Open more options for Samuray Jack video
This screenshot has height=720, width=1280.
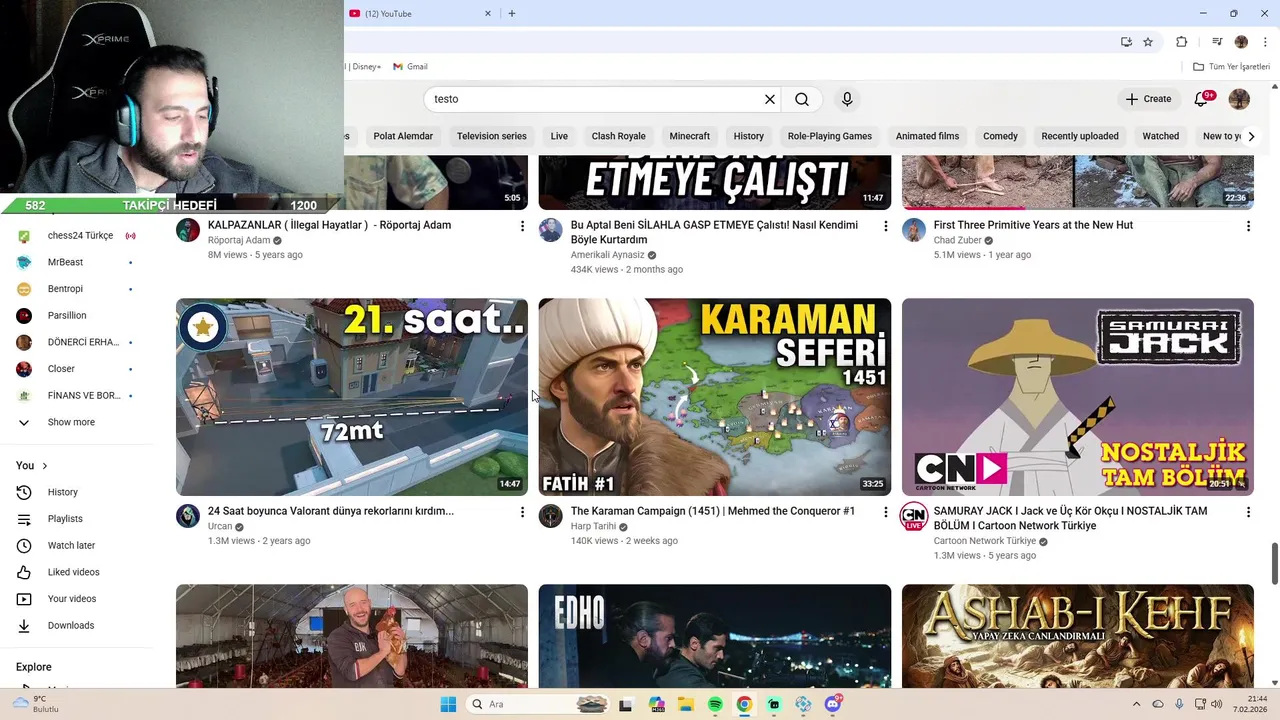(x=1248, y=512)
